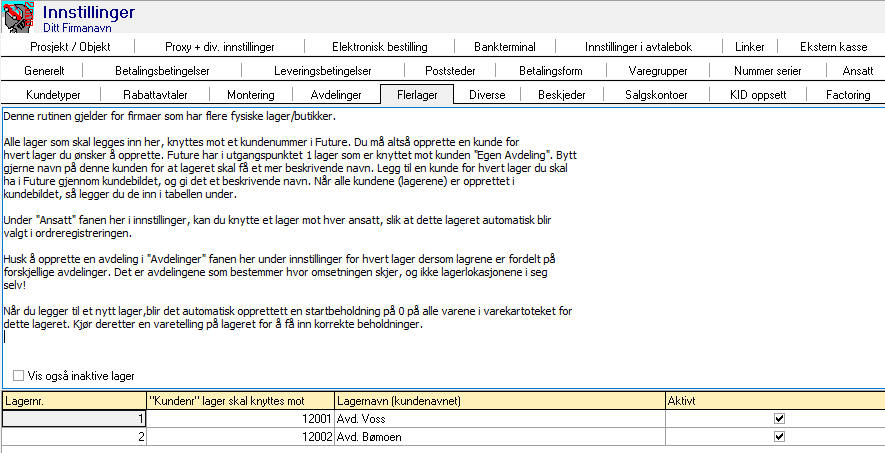Click the Kundenr cell 12002
885x453 pixels.
[x=240, y=437]
